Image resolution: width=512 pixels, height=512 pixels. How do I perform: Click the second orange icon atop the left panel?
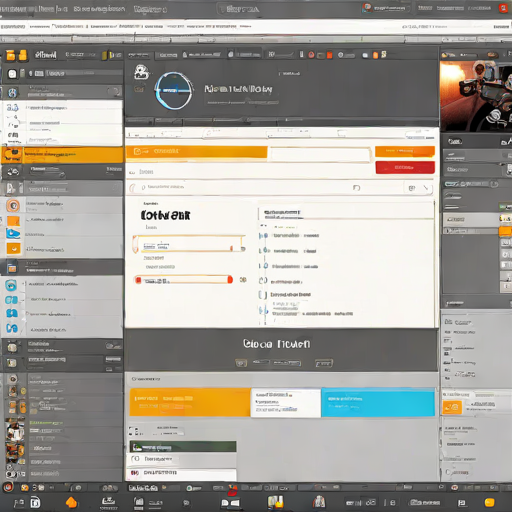pos(23,55)
